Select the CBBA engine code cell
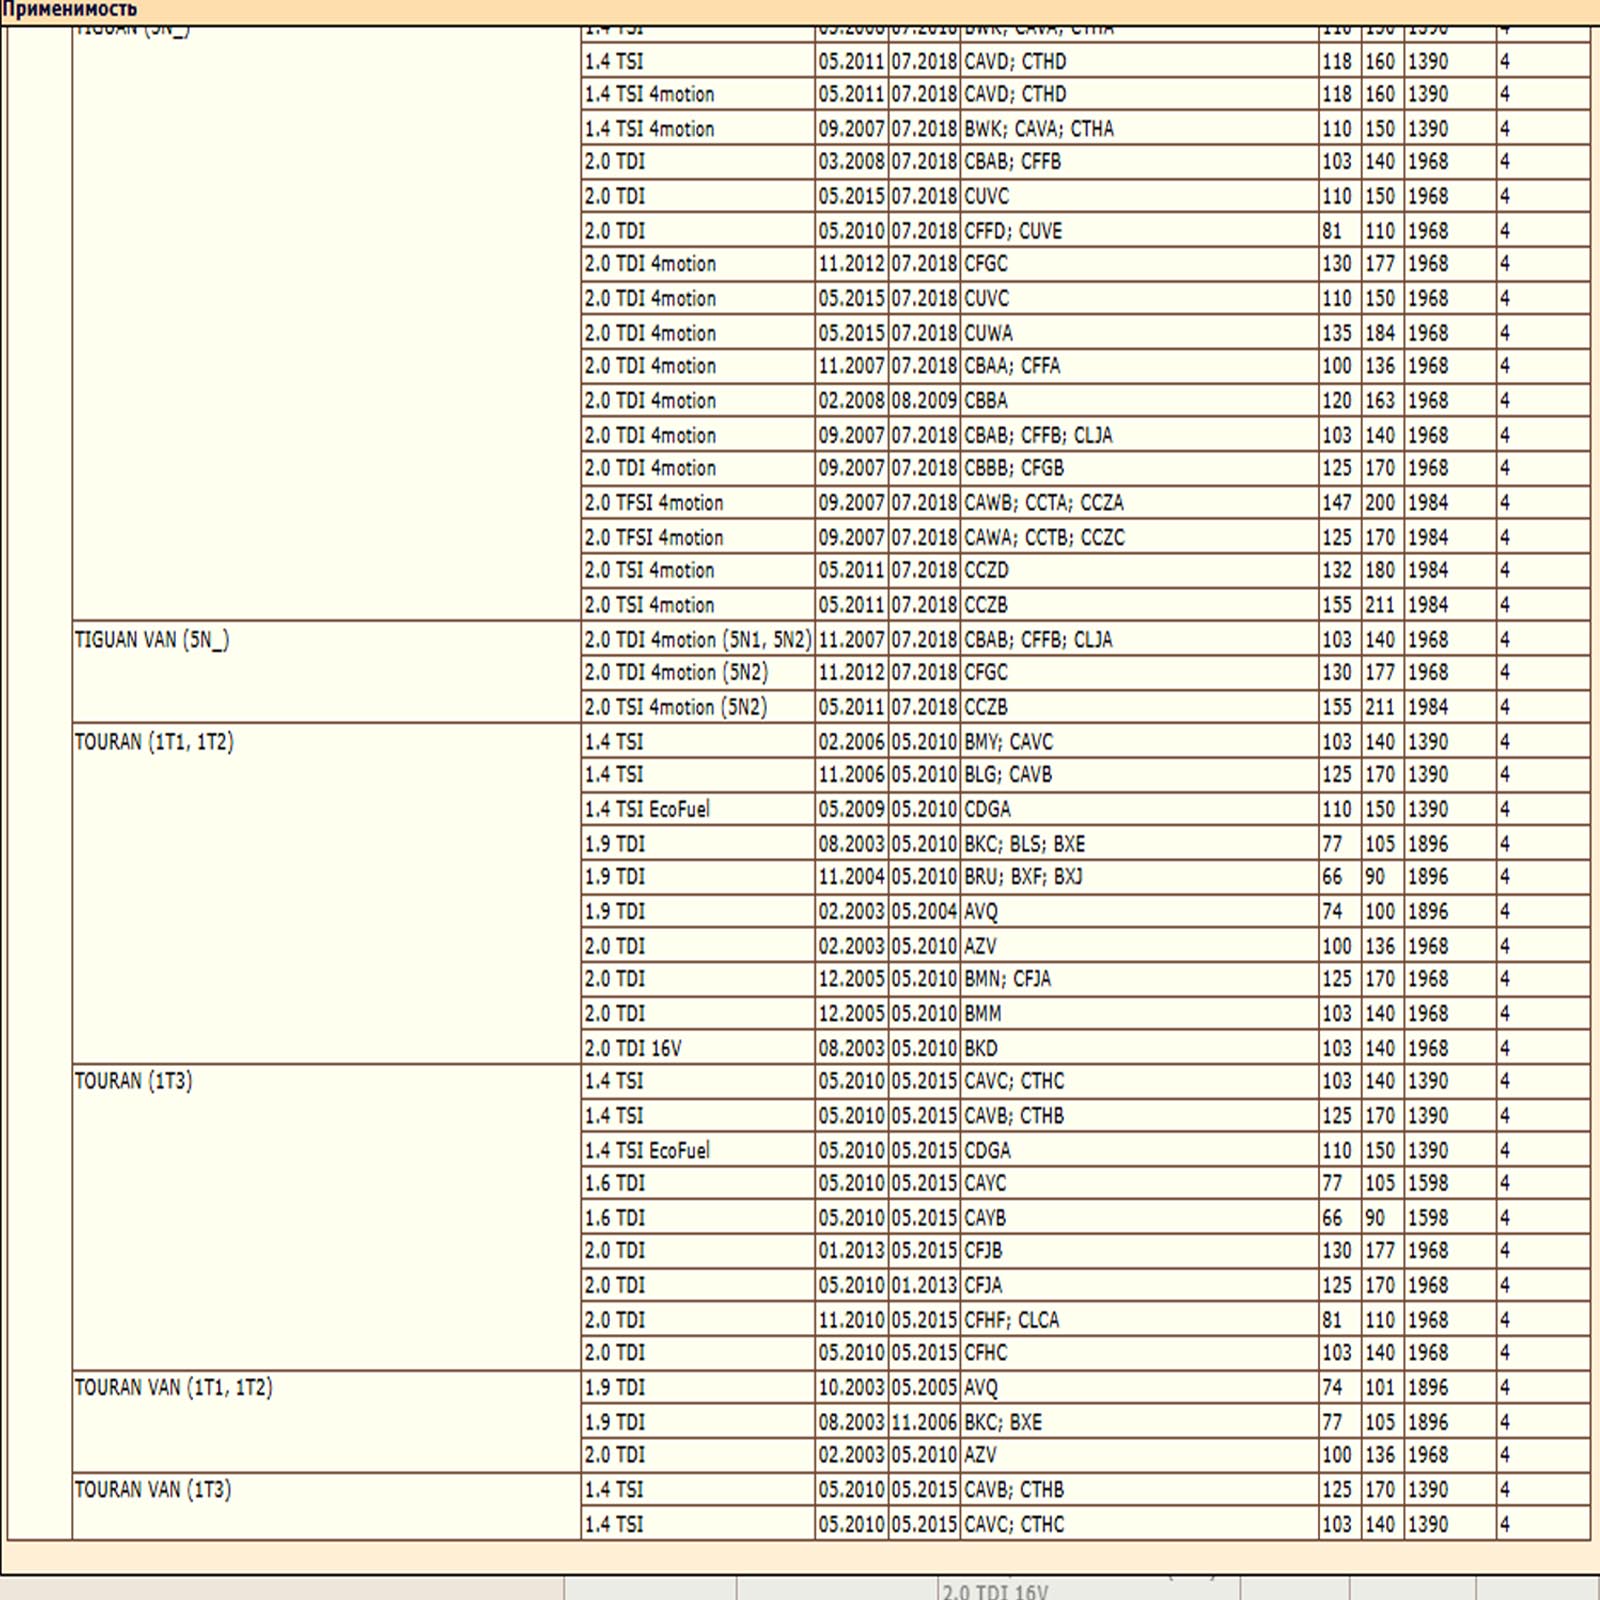The height and width of the screenshot is (1600, 1600). [x=986, y=401]
